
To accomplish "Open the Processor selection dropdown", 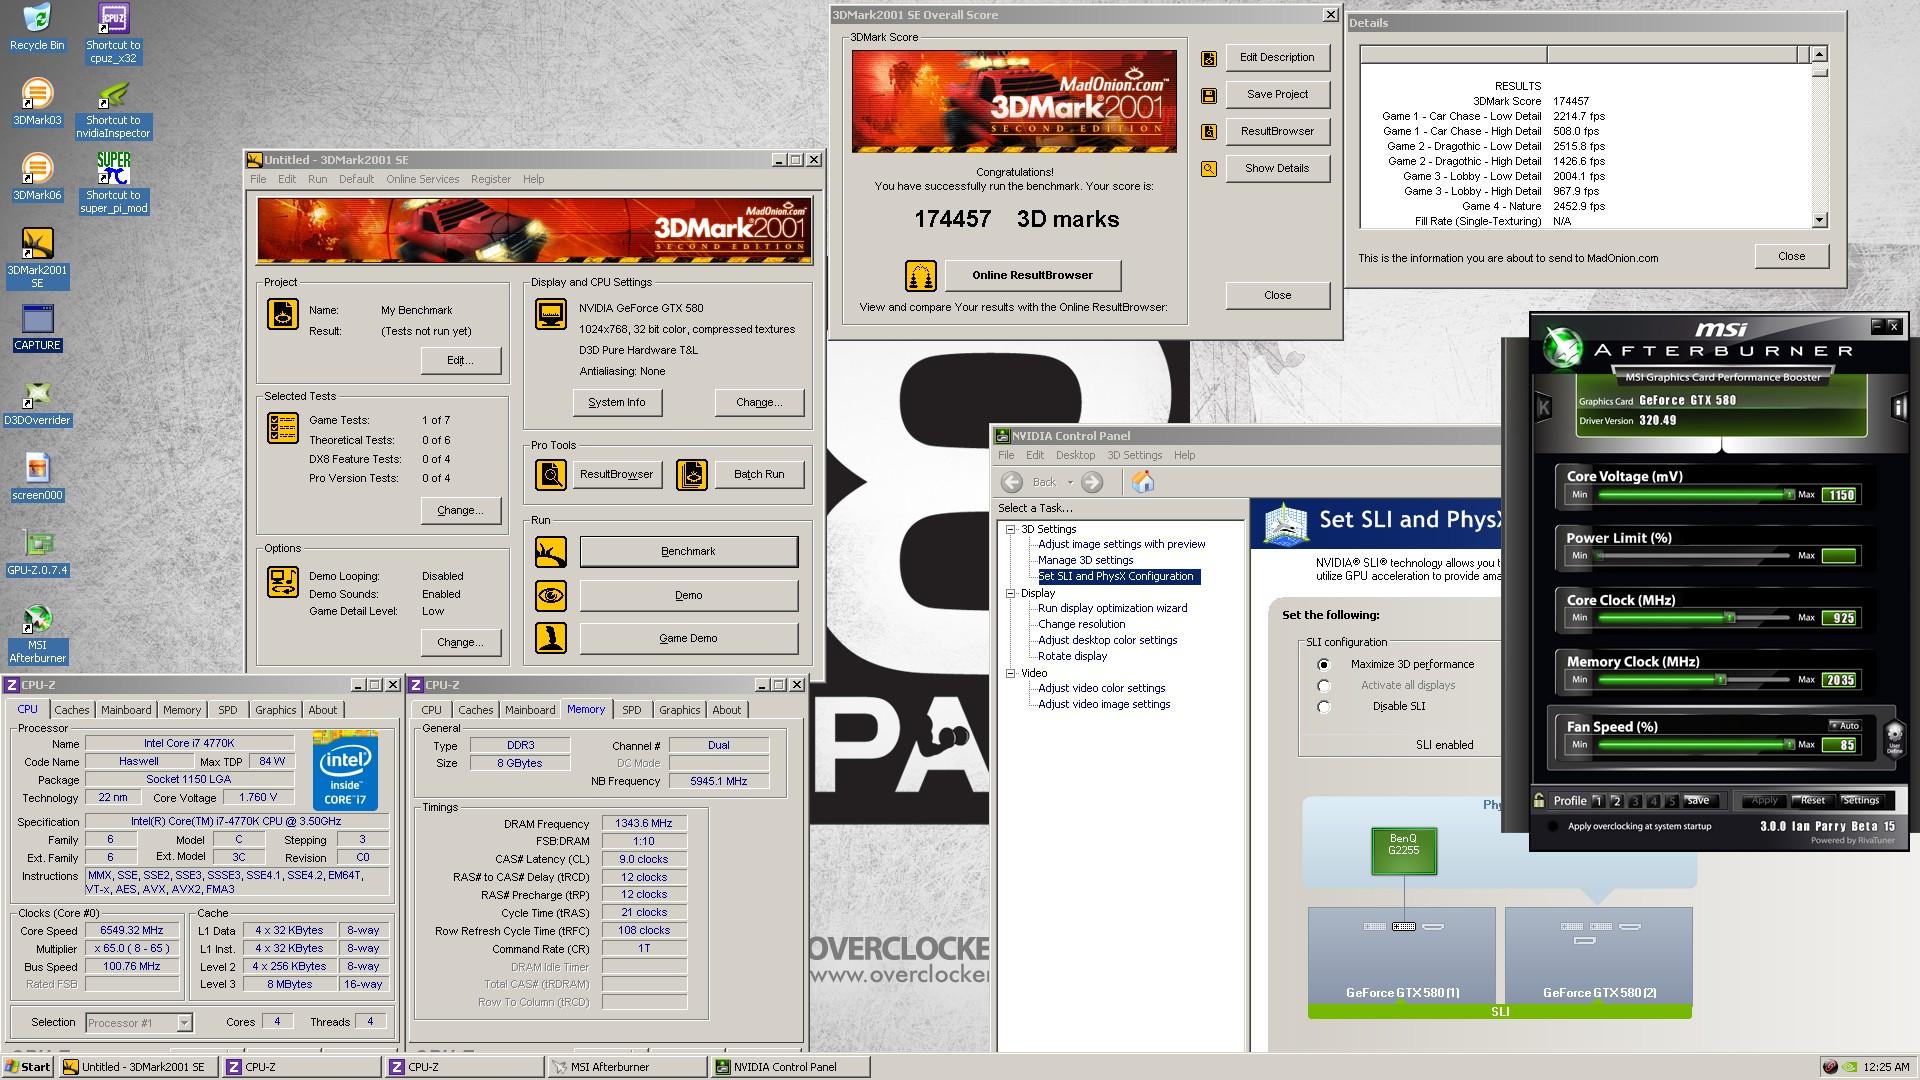I will pos(184,1023).
